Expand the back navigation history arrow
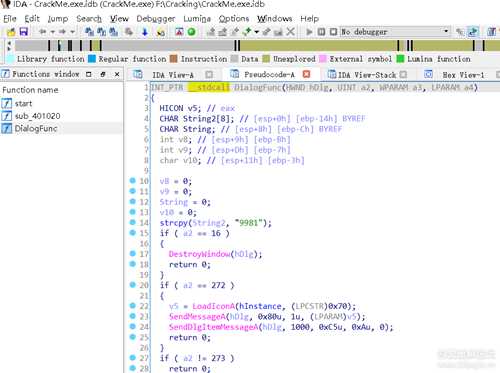This screenshot has width=500, height=373. (x=53, y=32)
